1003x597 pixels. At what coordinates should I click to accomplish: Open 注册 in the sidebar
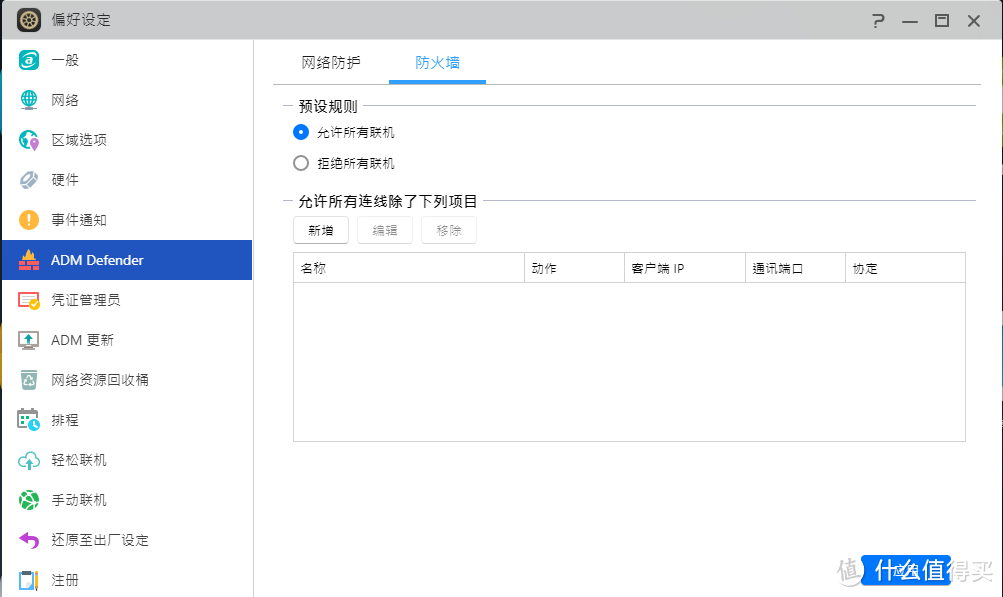[127, 580]
